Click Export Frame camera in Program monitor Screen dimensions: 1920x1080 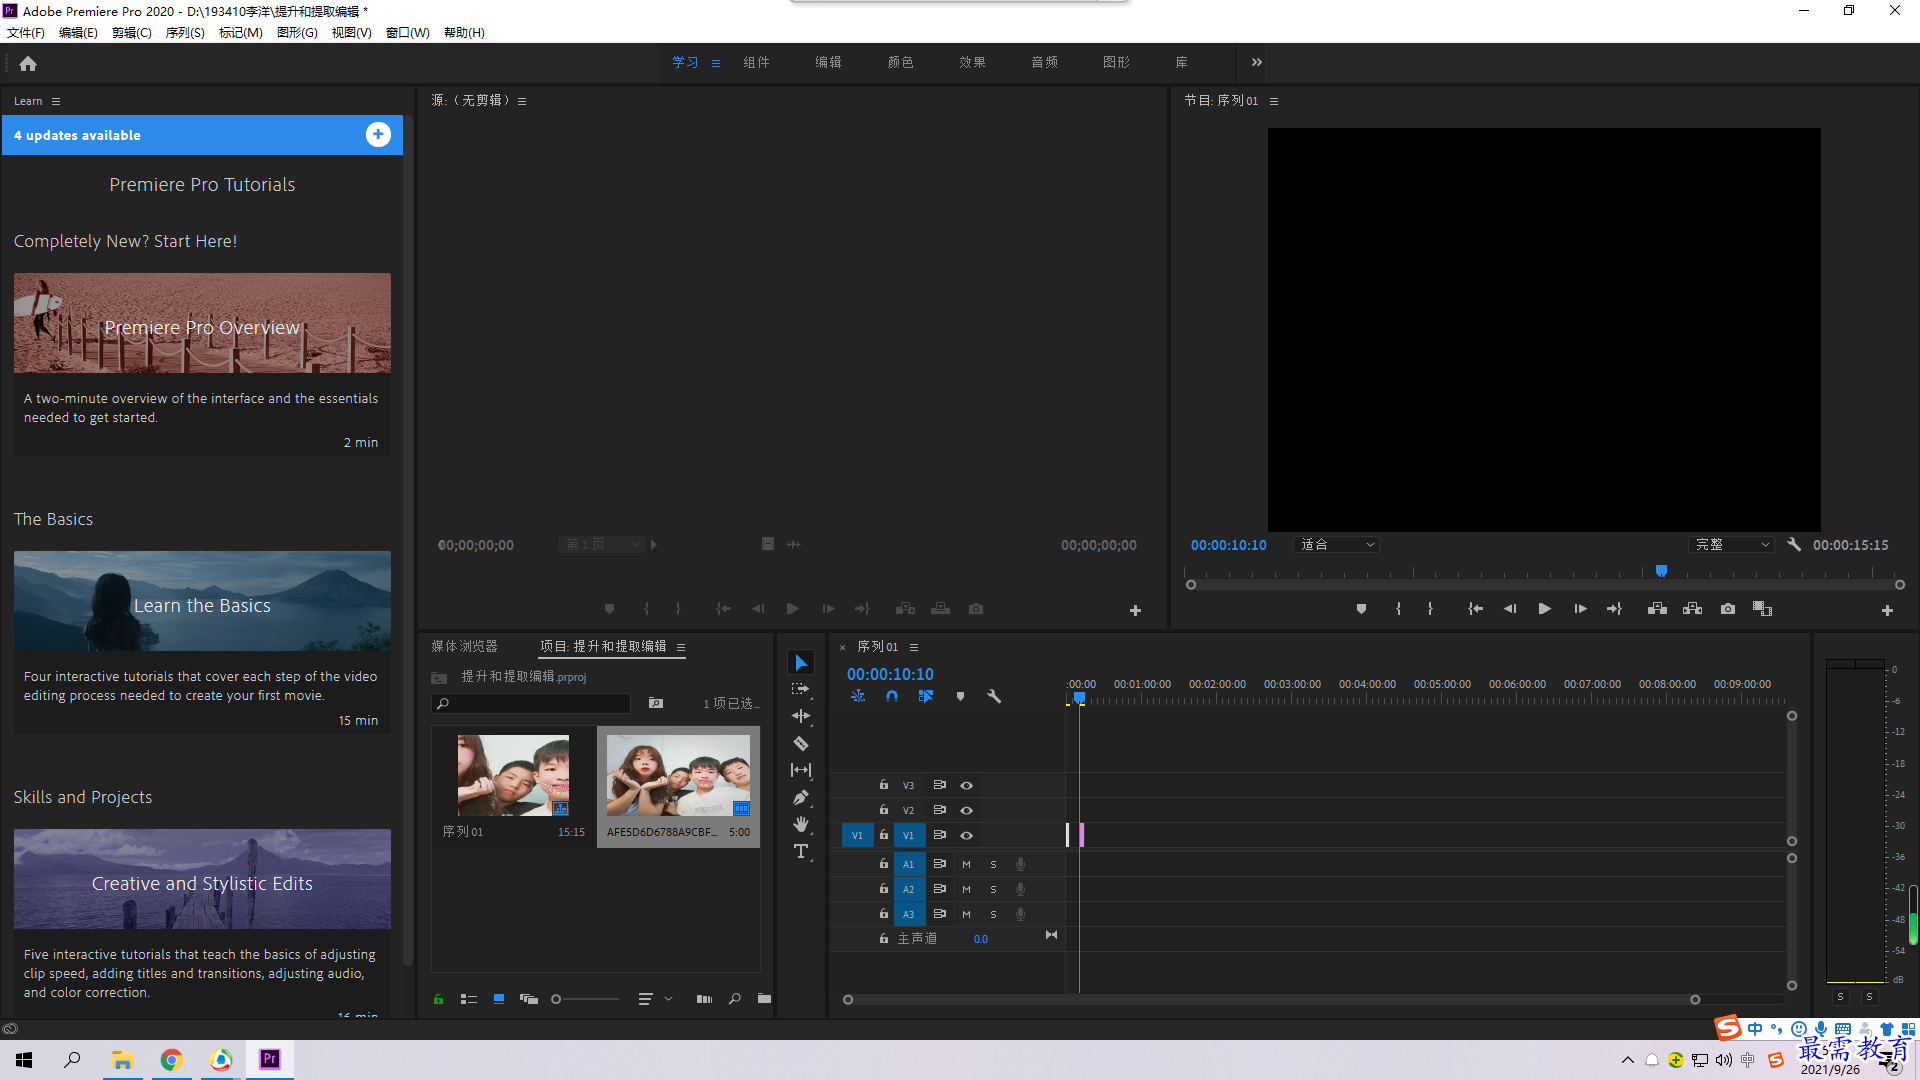(1728, 609)
